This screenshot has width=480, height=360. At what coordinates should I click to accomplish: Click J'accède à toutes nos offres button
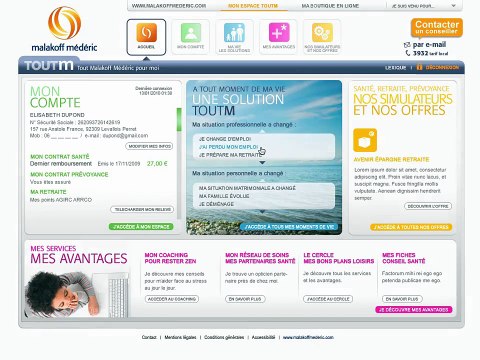pyautogui.click(x=411, y=227)
